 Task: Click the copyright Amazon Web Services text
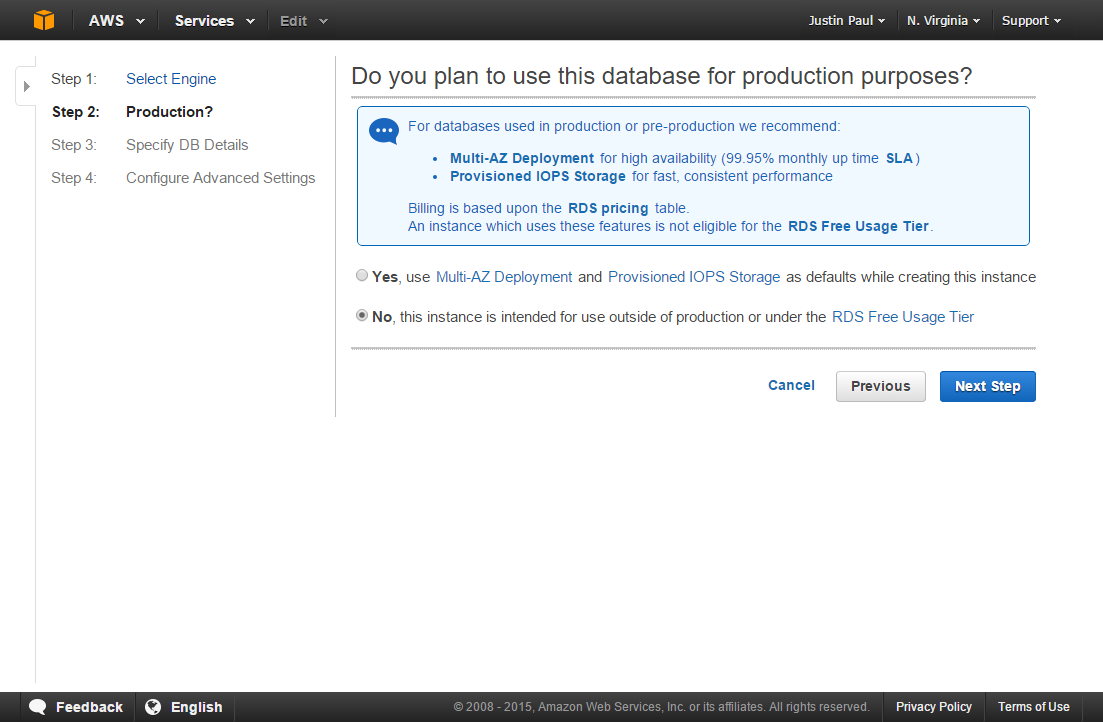coord(661,707)
